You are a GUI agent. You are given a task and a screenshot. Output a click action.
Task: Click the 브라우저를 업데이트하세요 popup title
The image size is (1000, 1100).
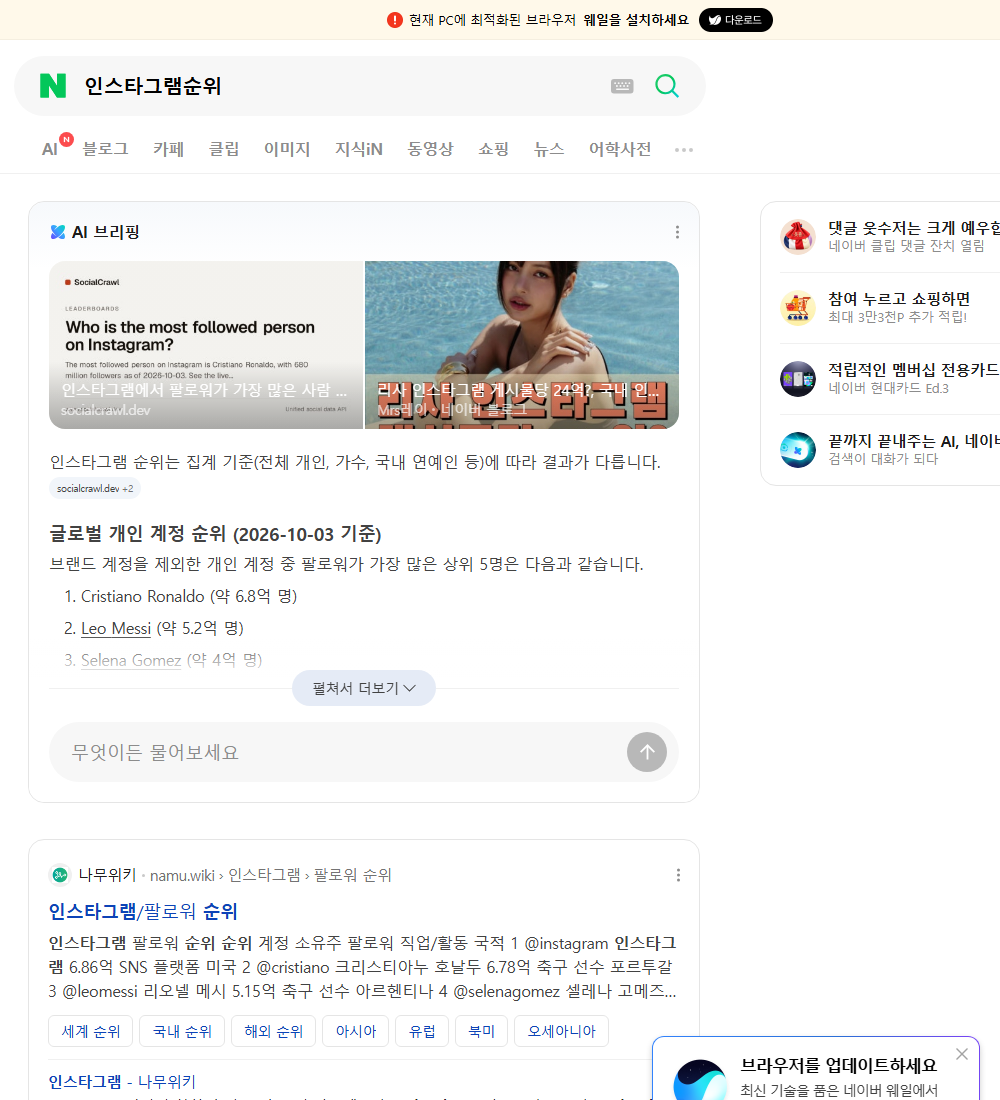(x=839, y=1065)
